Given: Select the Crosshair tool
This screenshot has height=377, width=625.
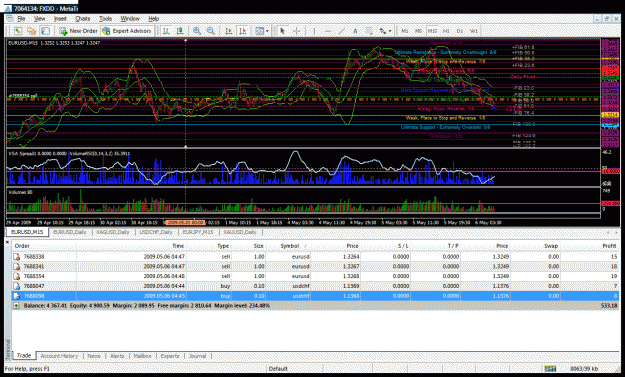Looking at the screenshot, I should 297,31.
